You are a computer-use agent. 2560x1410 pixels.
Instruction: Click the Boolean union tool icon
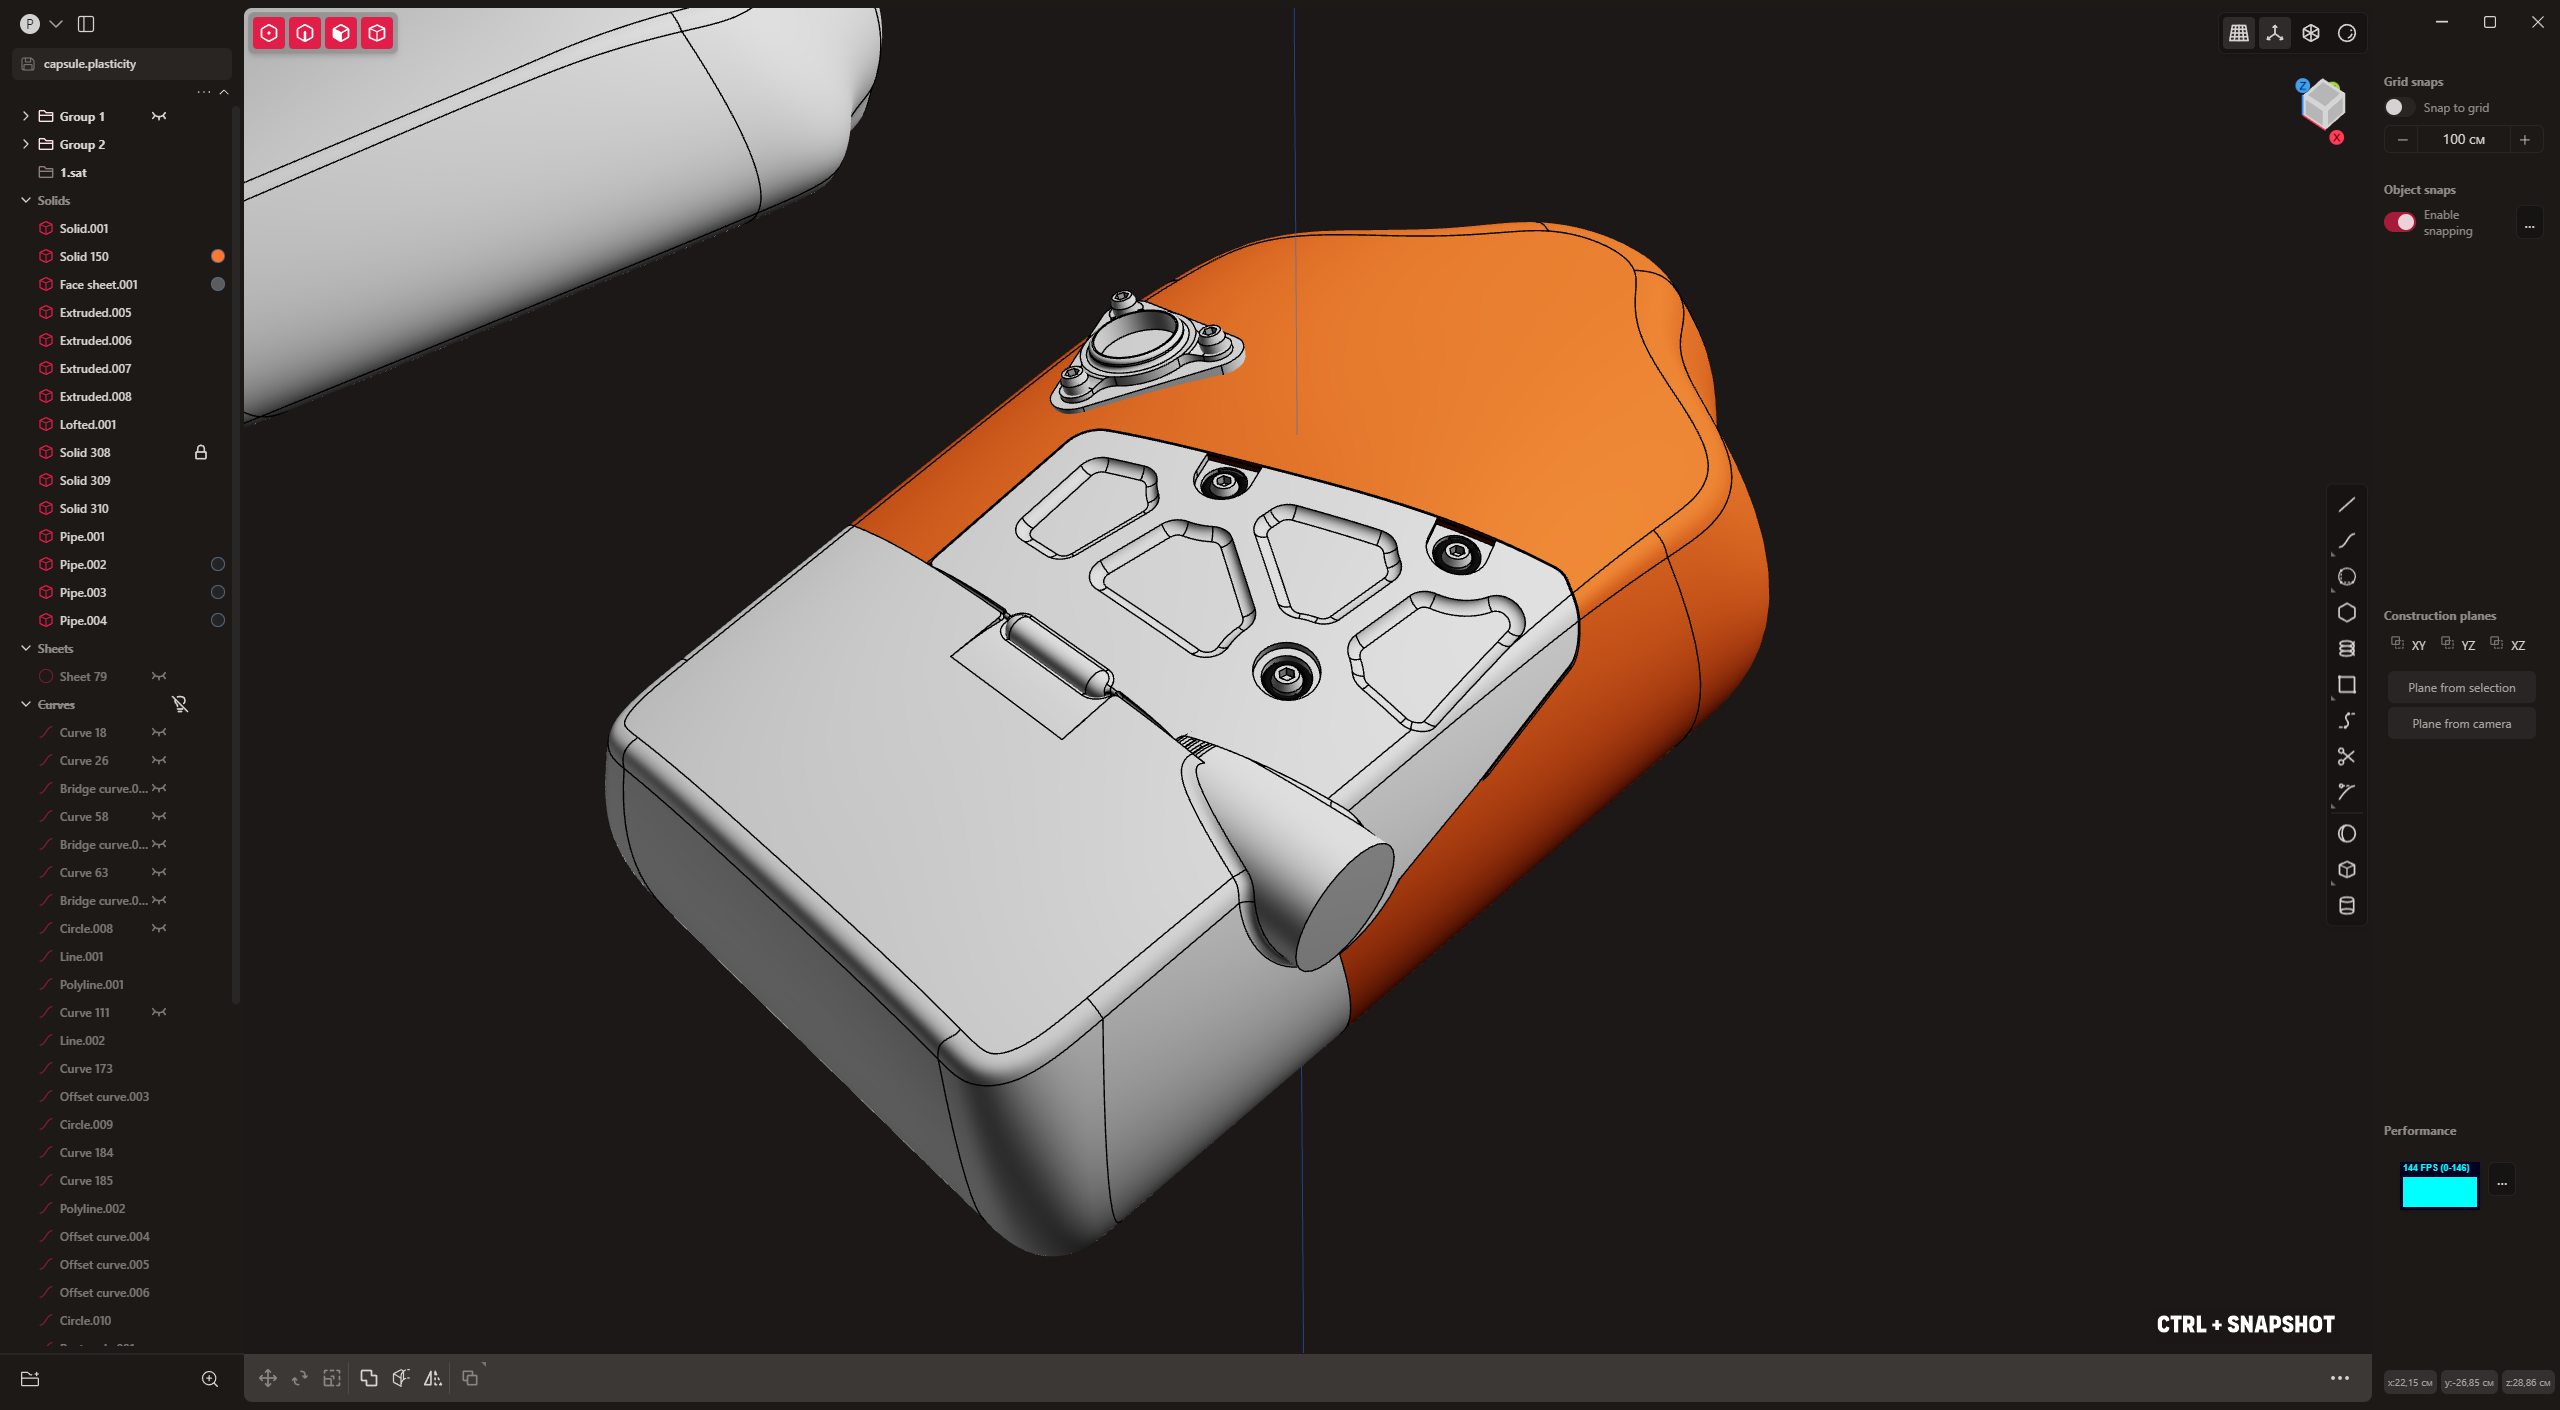[368, 1378]
